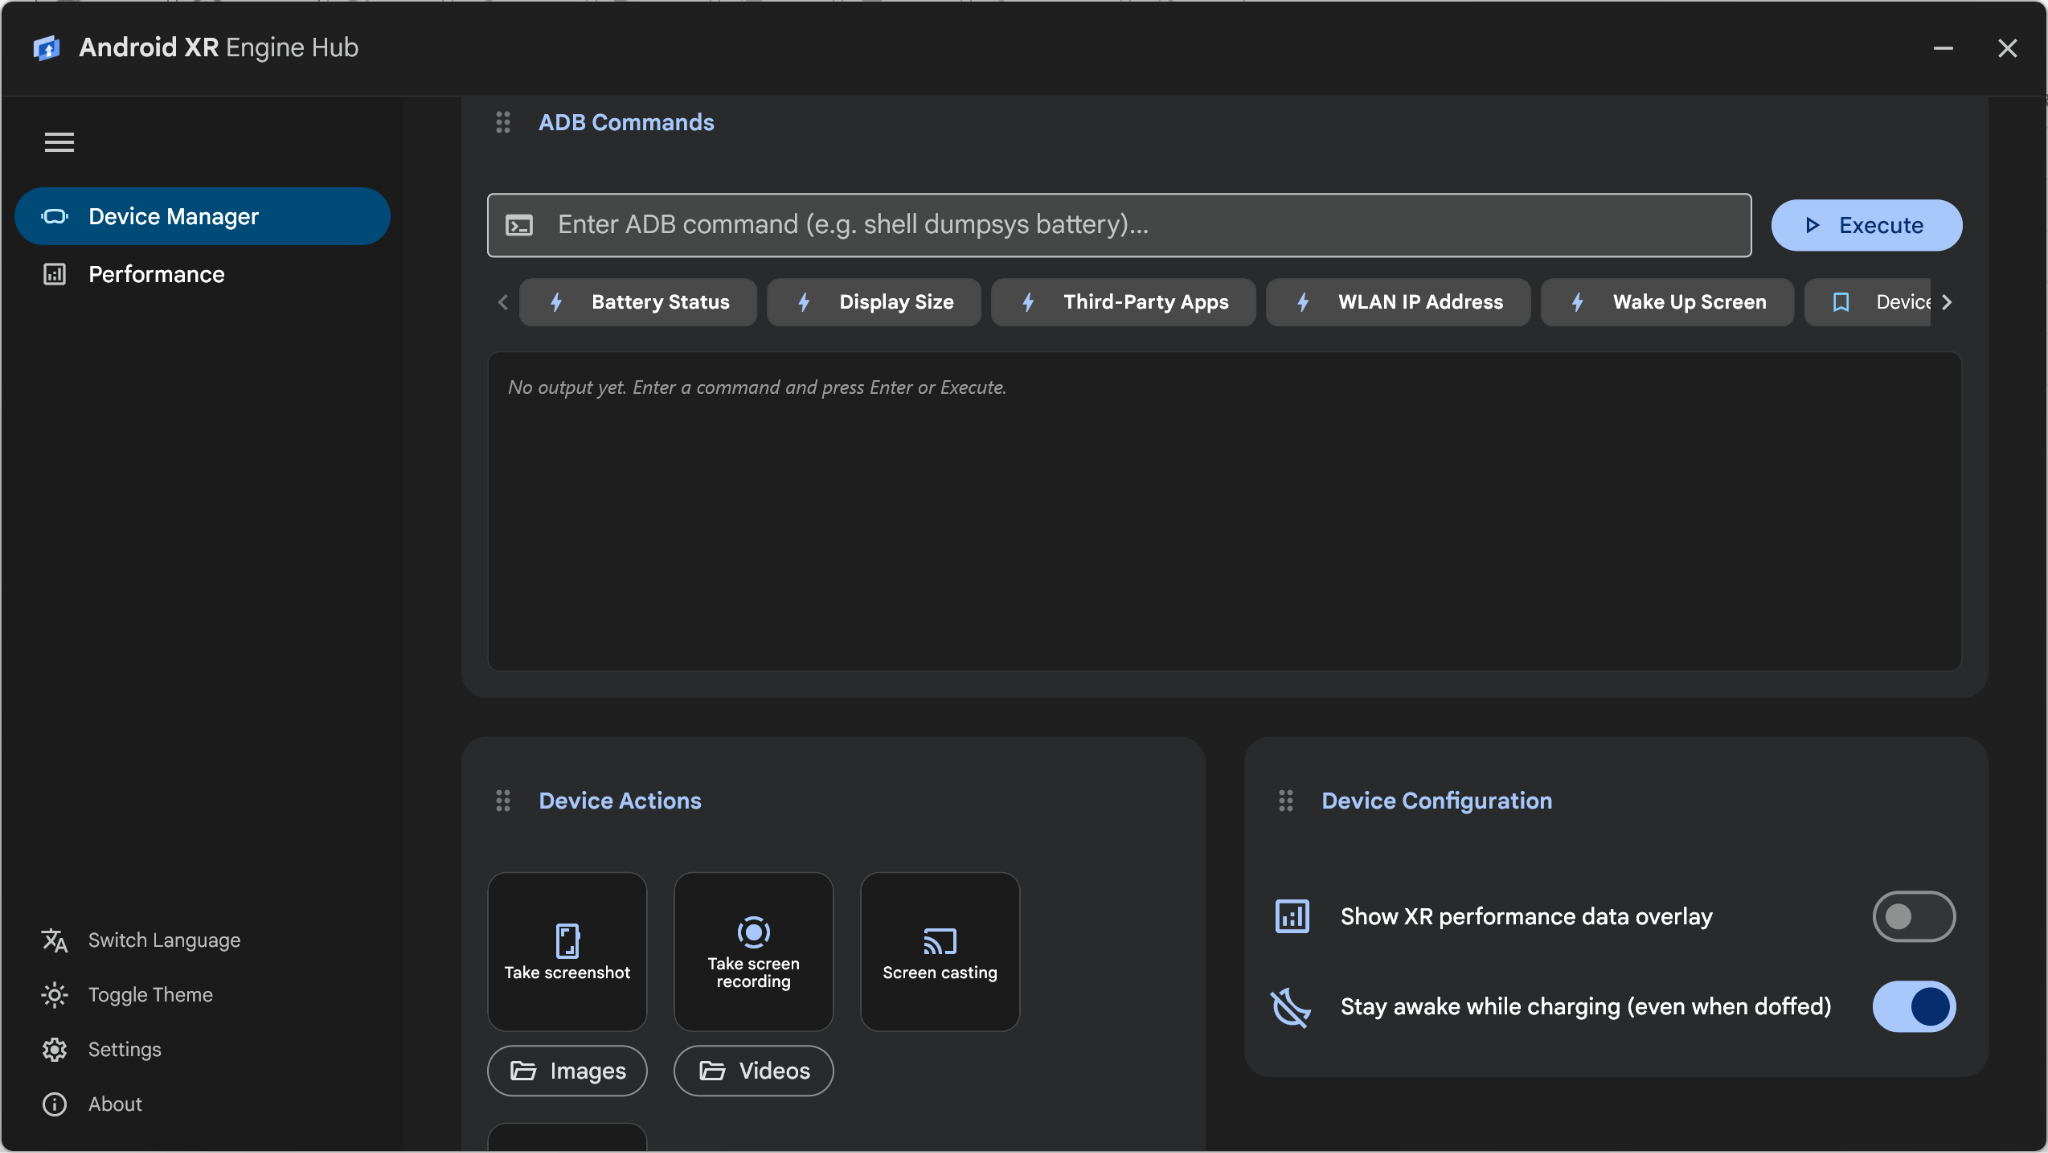Image resolution: width=2048 pixels, height=1153 pixels.
Task: Open the Images folder button
Action: tap(567, 1071)
